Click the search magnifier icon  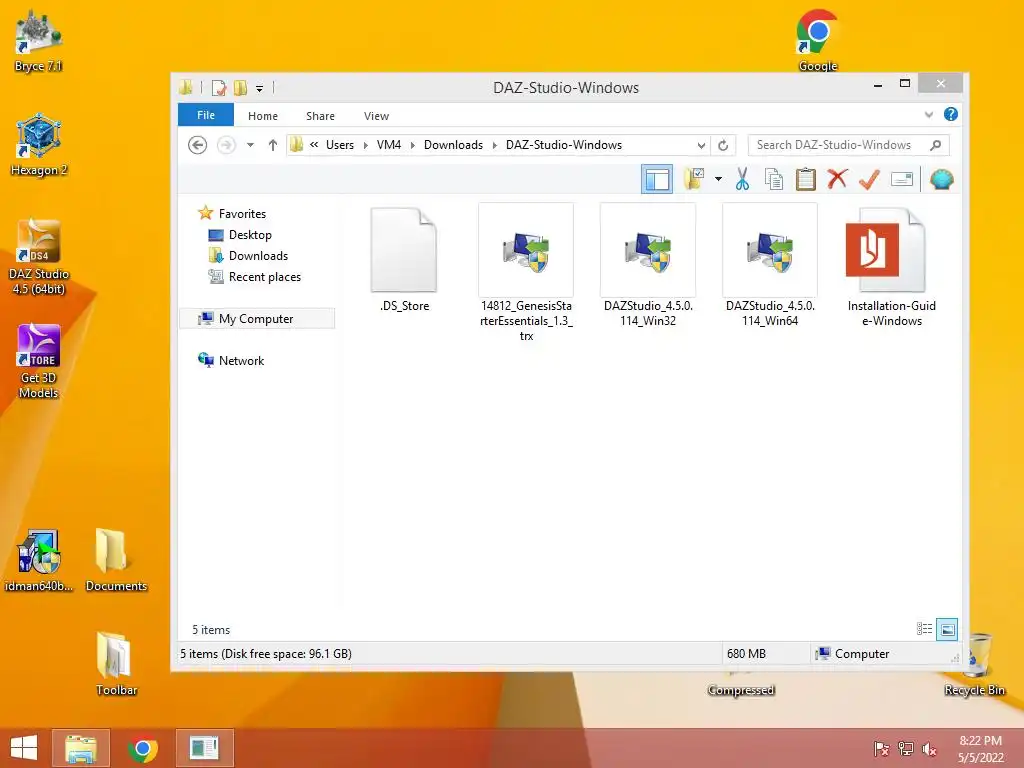pos(936,145)
